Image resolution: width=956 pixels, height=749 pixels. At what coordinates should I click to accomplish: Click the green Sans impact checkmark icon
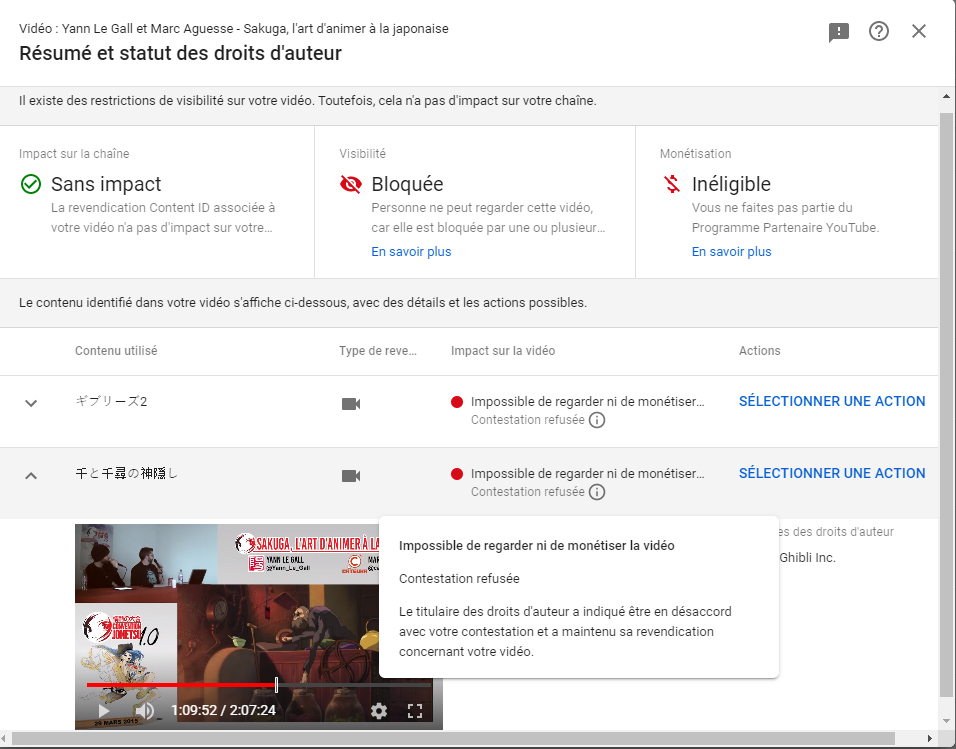coord(31,184)
